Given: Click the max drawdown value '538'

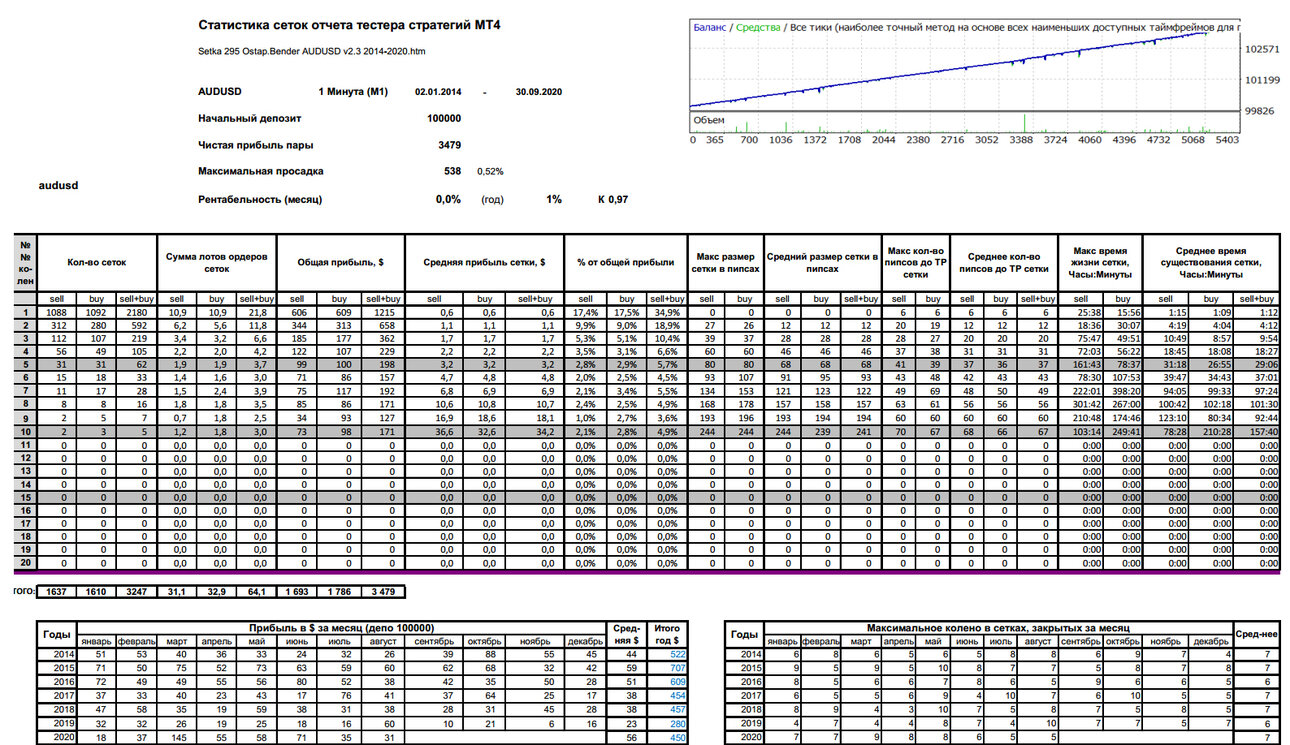Looking at the screenshot, I should tap(452, 172).
